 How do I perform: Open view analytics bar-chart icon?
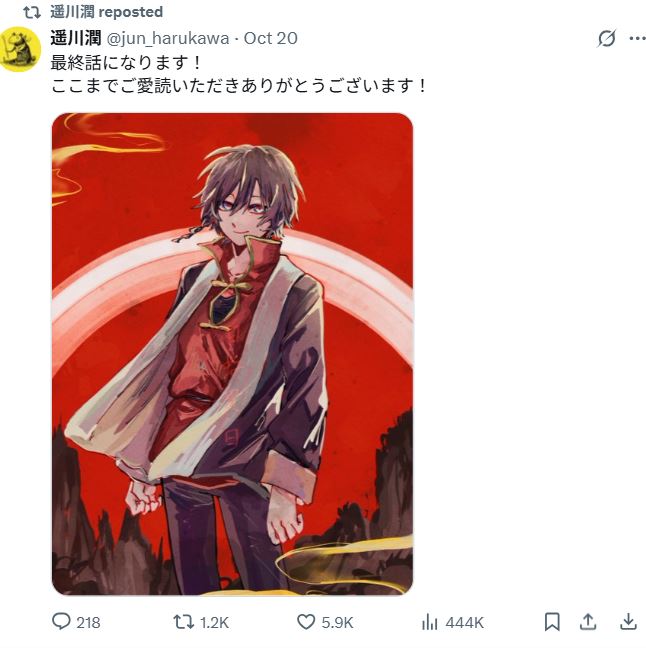pos(429,622)
